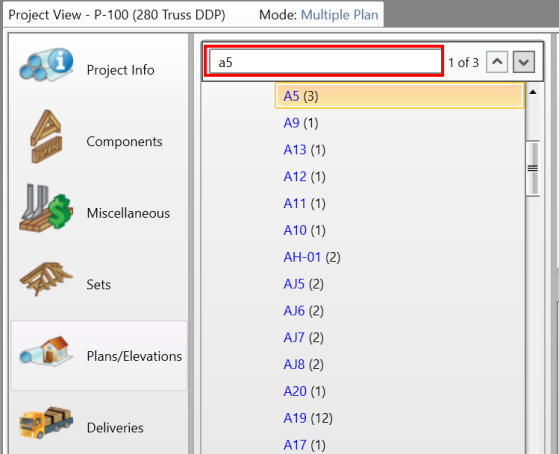Switch to the Deliveries section label

[x=115, y=428]
